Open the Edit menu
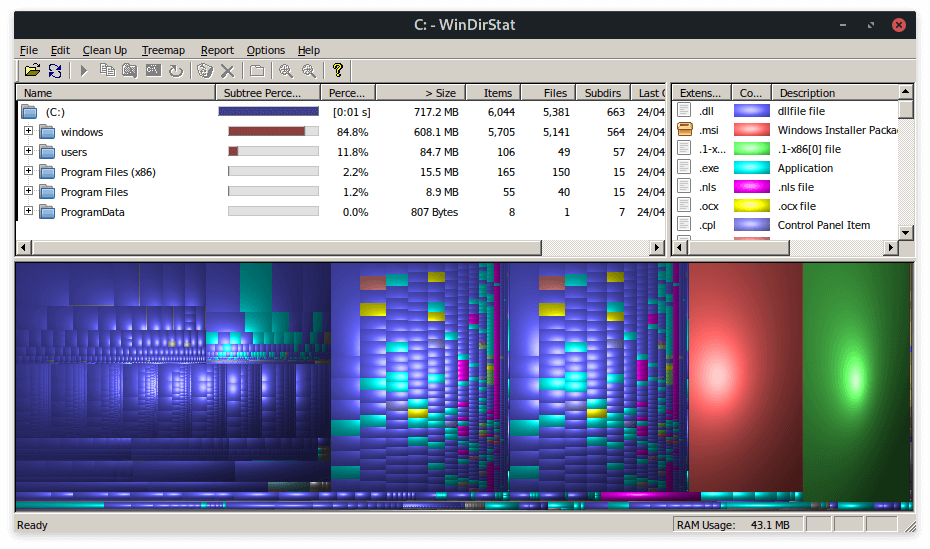This screenshot has width=930, height=549. tap(60, 50)
